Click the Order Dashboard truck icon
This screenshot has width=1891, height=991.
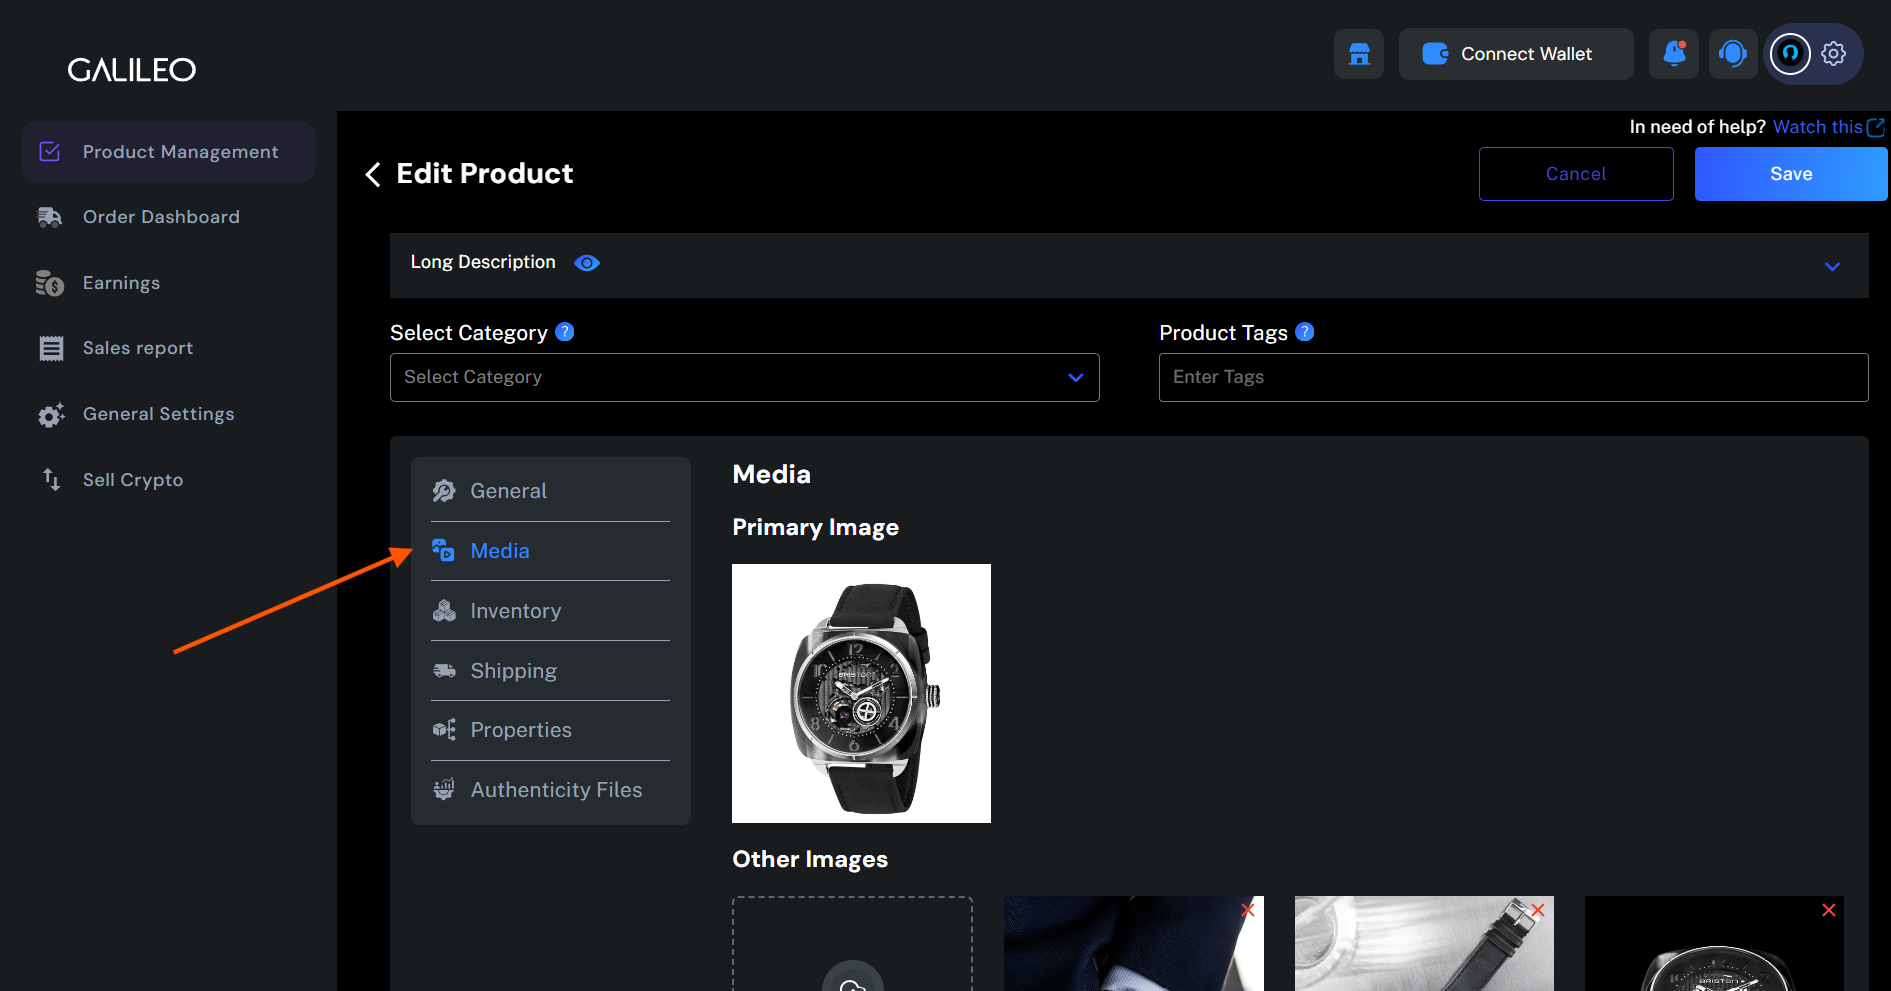(x=50, y=217)
